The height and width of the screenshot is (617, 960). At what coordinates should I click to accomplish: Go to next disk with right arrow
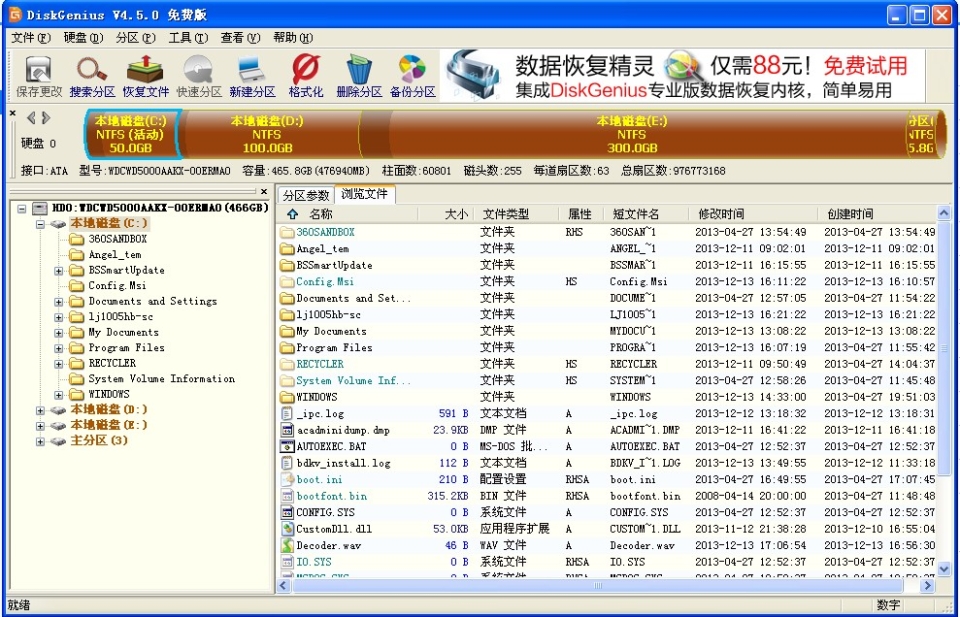coord(46,118)
